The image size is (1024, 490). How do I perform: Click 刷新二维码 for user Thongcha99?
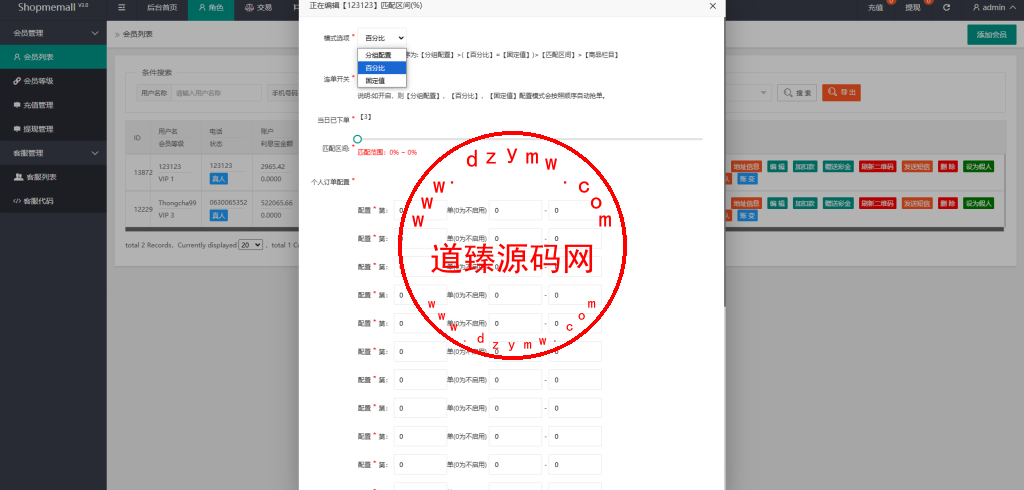(x=878, y=203)
